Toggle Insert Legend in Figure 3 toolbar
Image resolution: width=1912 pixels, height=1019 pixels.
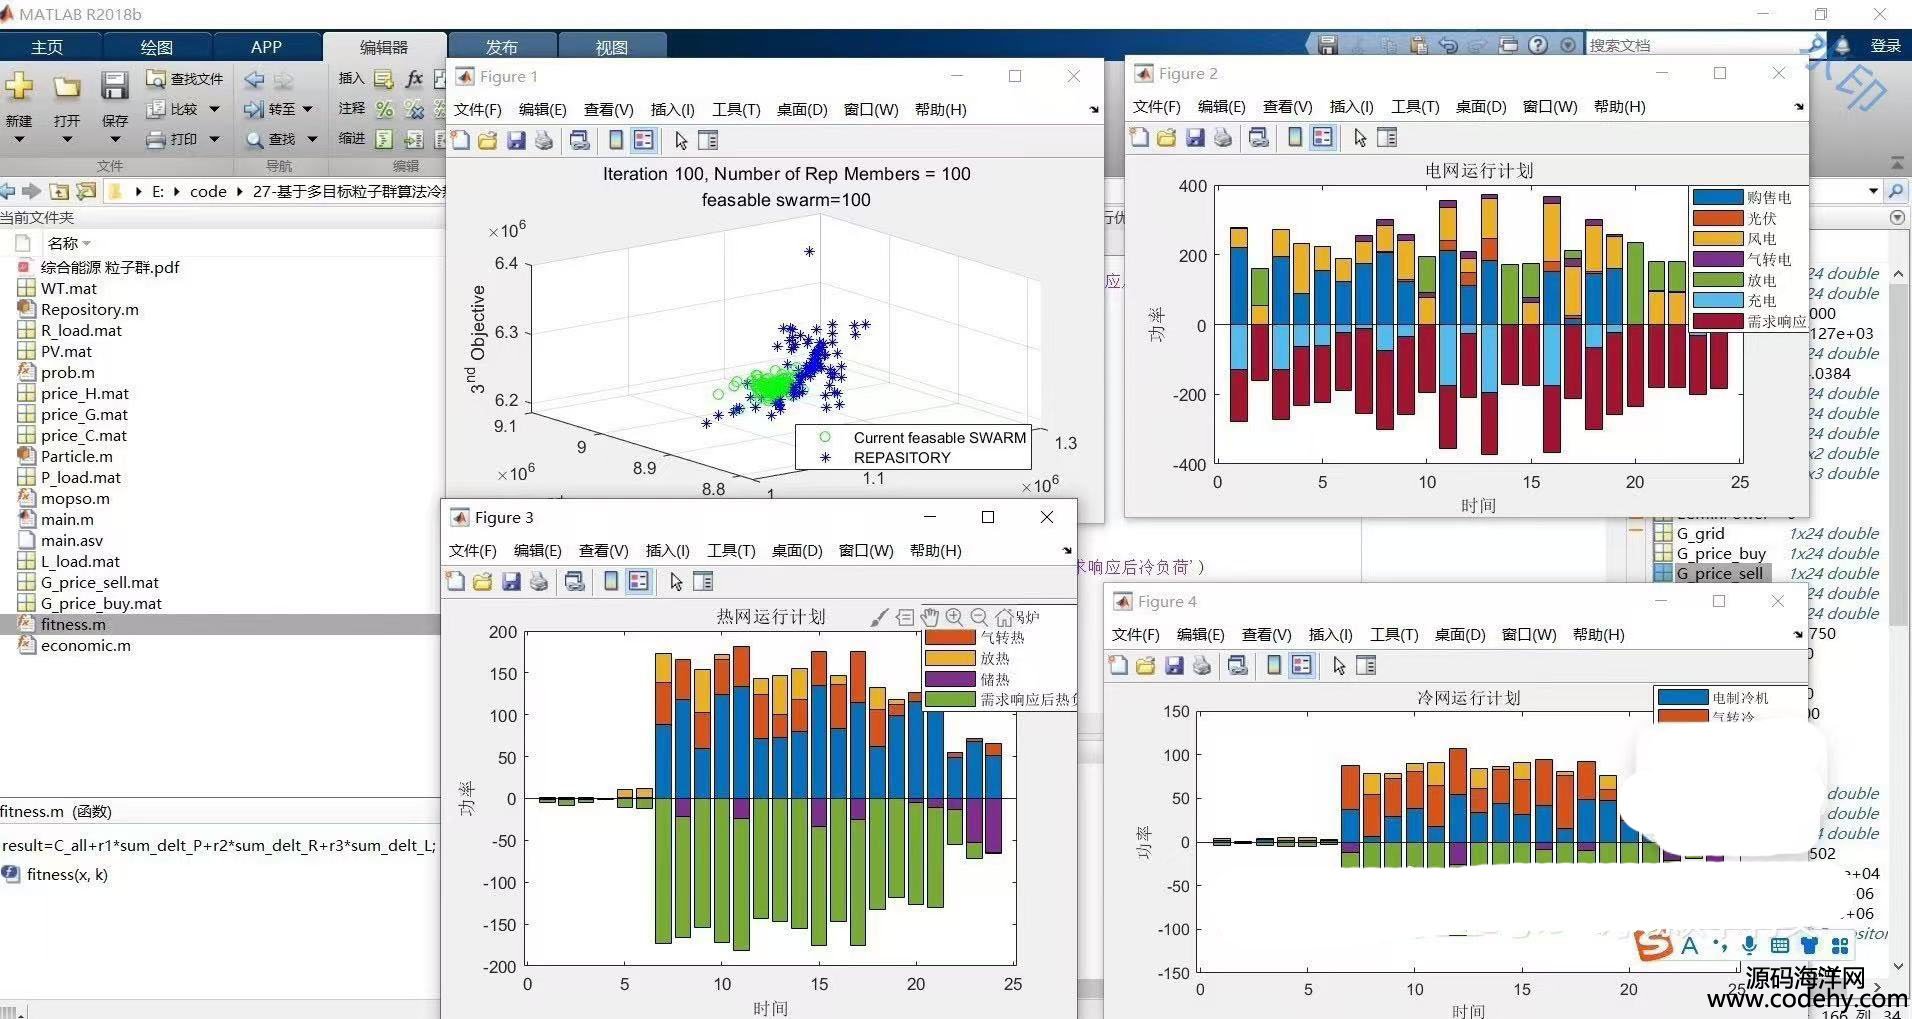click(x=639, y=582)
